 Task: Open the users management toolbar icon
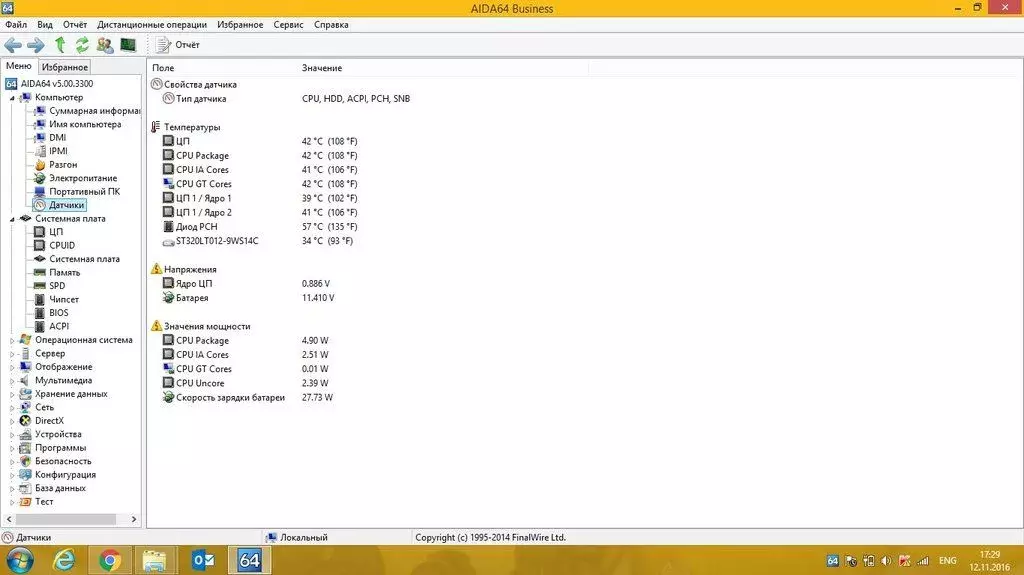pyautogui.click(x=104, y=45)
